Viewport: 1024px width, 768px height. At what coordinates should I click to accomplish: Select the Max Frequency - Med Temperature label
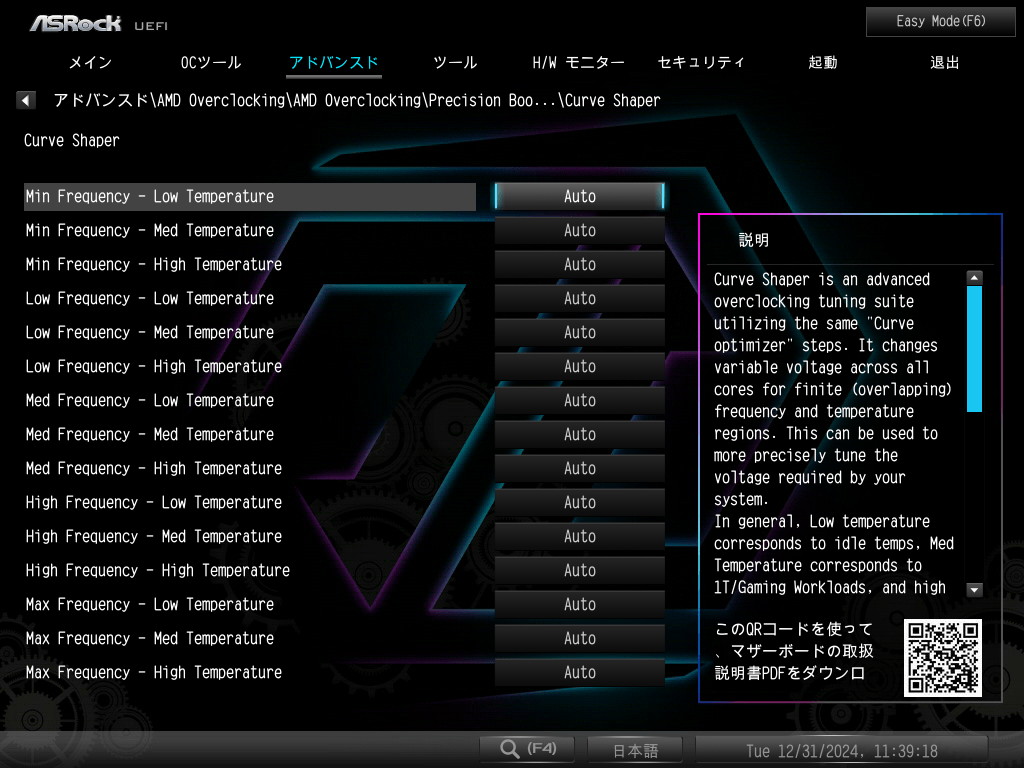[x=150, y=638]
